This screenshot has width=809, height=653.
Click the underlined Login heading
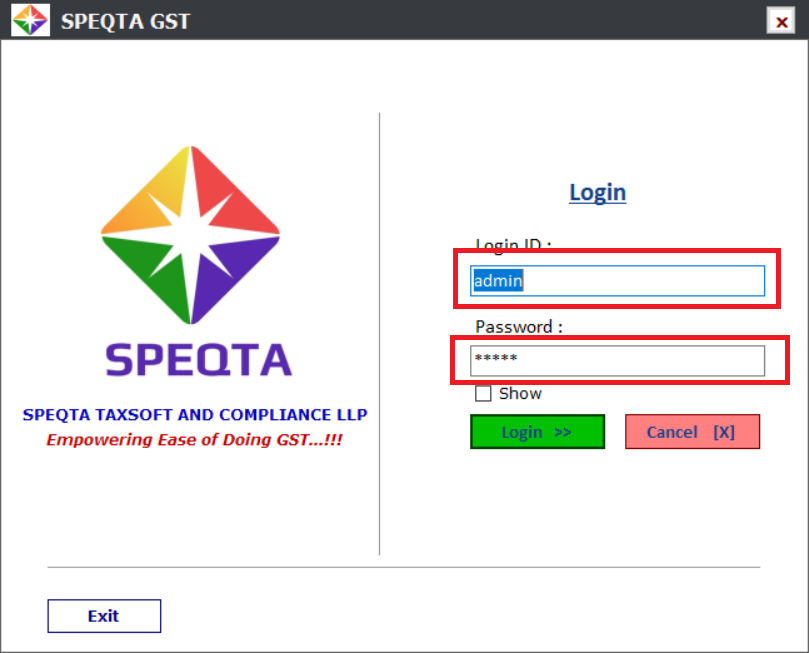tap(597, 192)
